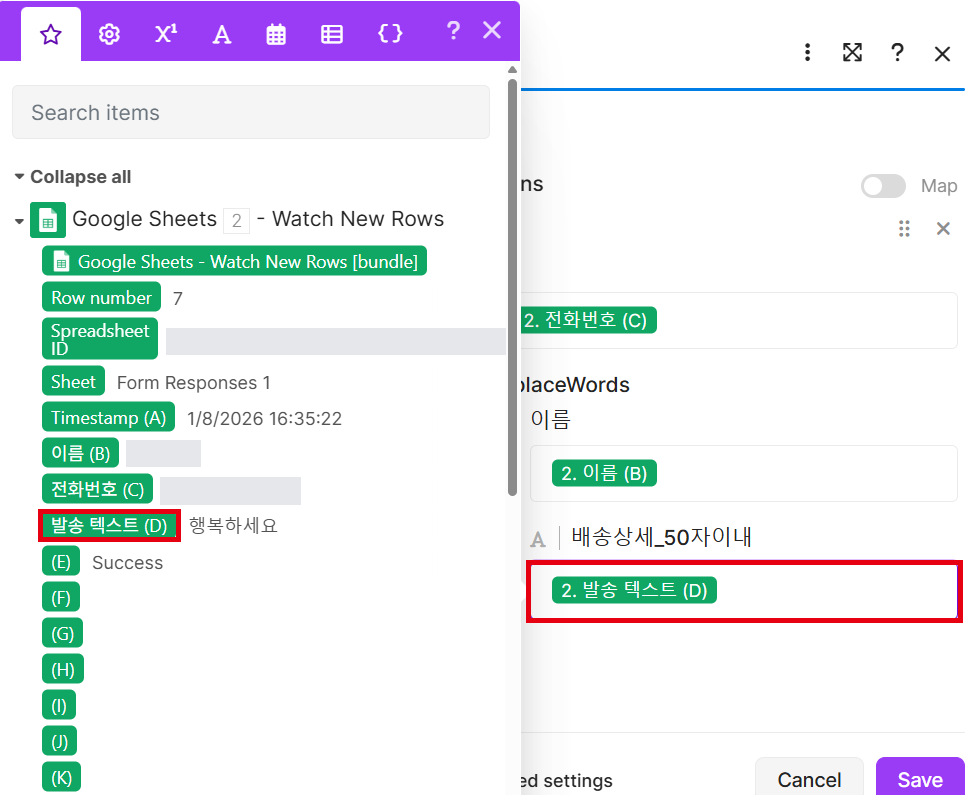Click the Google Sheets module icon
Viewport: 978px width, 795px height.
[48, 220]
